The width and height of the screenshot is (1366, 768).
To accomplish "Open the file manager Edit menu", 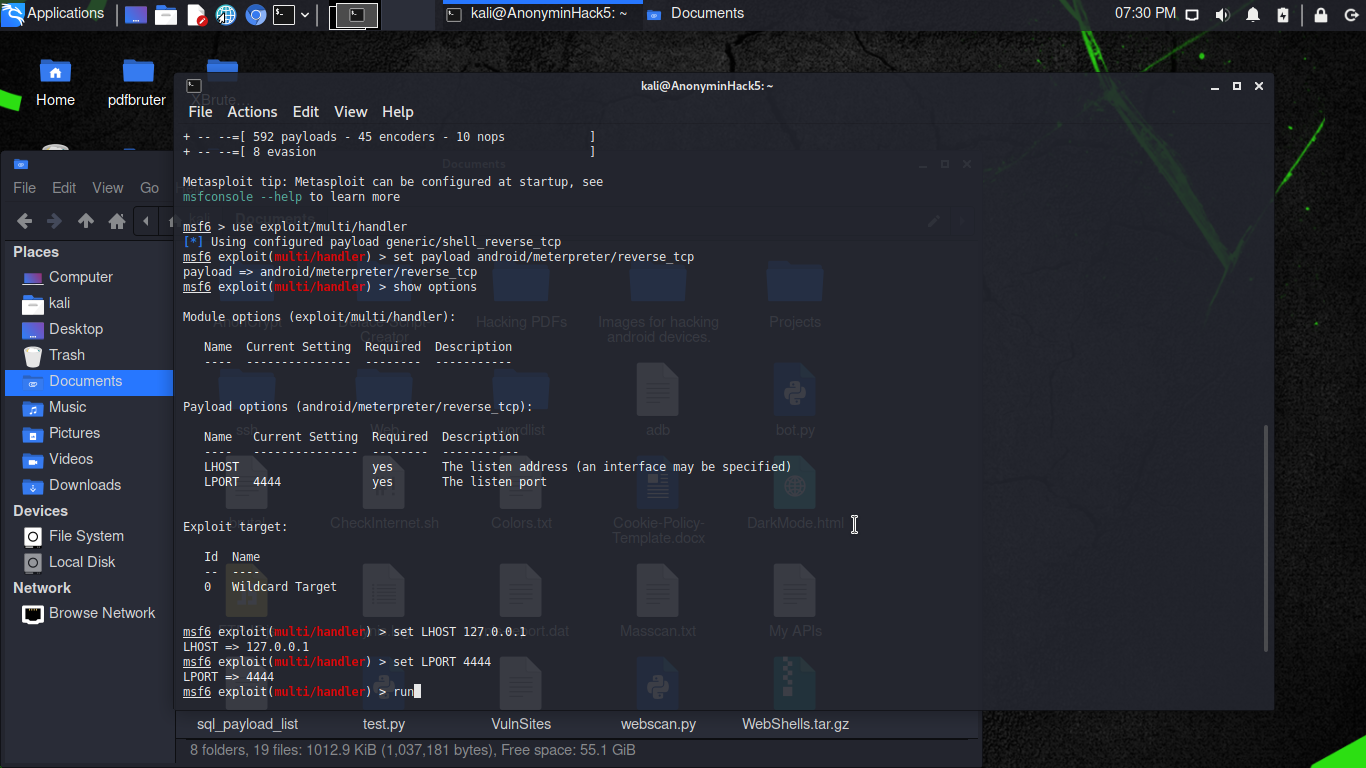I will (64, 188).
